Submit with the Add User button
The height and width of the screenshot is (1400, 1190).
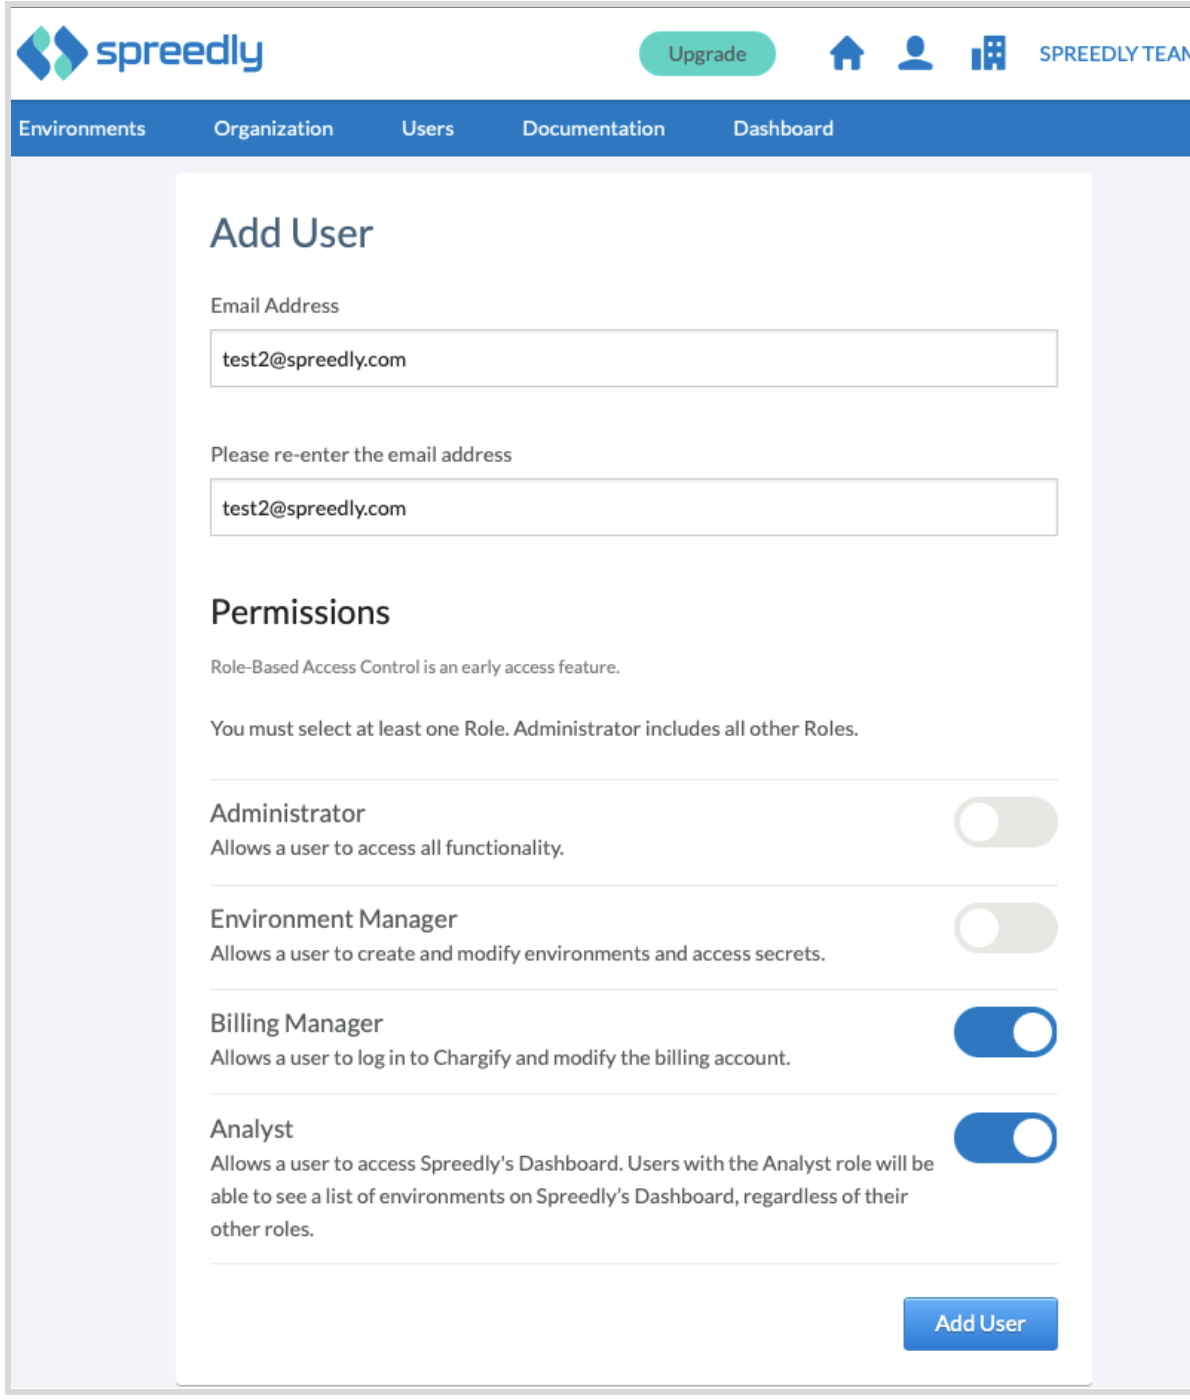(980, 1323)
